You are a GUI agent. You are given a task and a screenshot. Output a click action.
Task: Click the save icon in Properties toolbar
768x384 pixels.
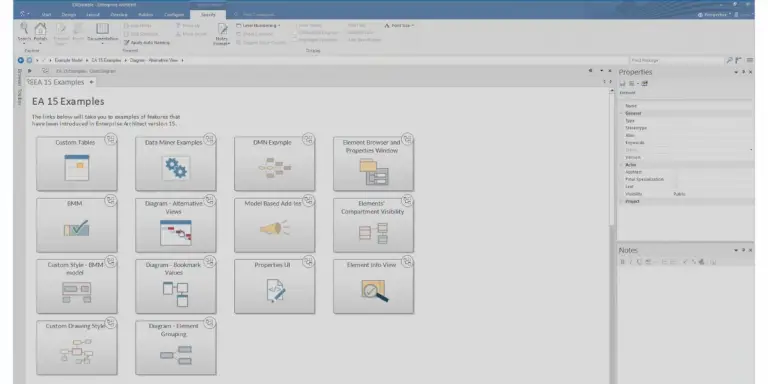pos(623,84)
